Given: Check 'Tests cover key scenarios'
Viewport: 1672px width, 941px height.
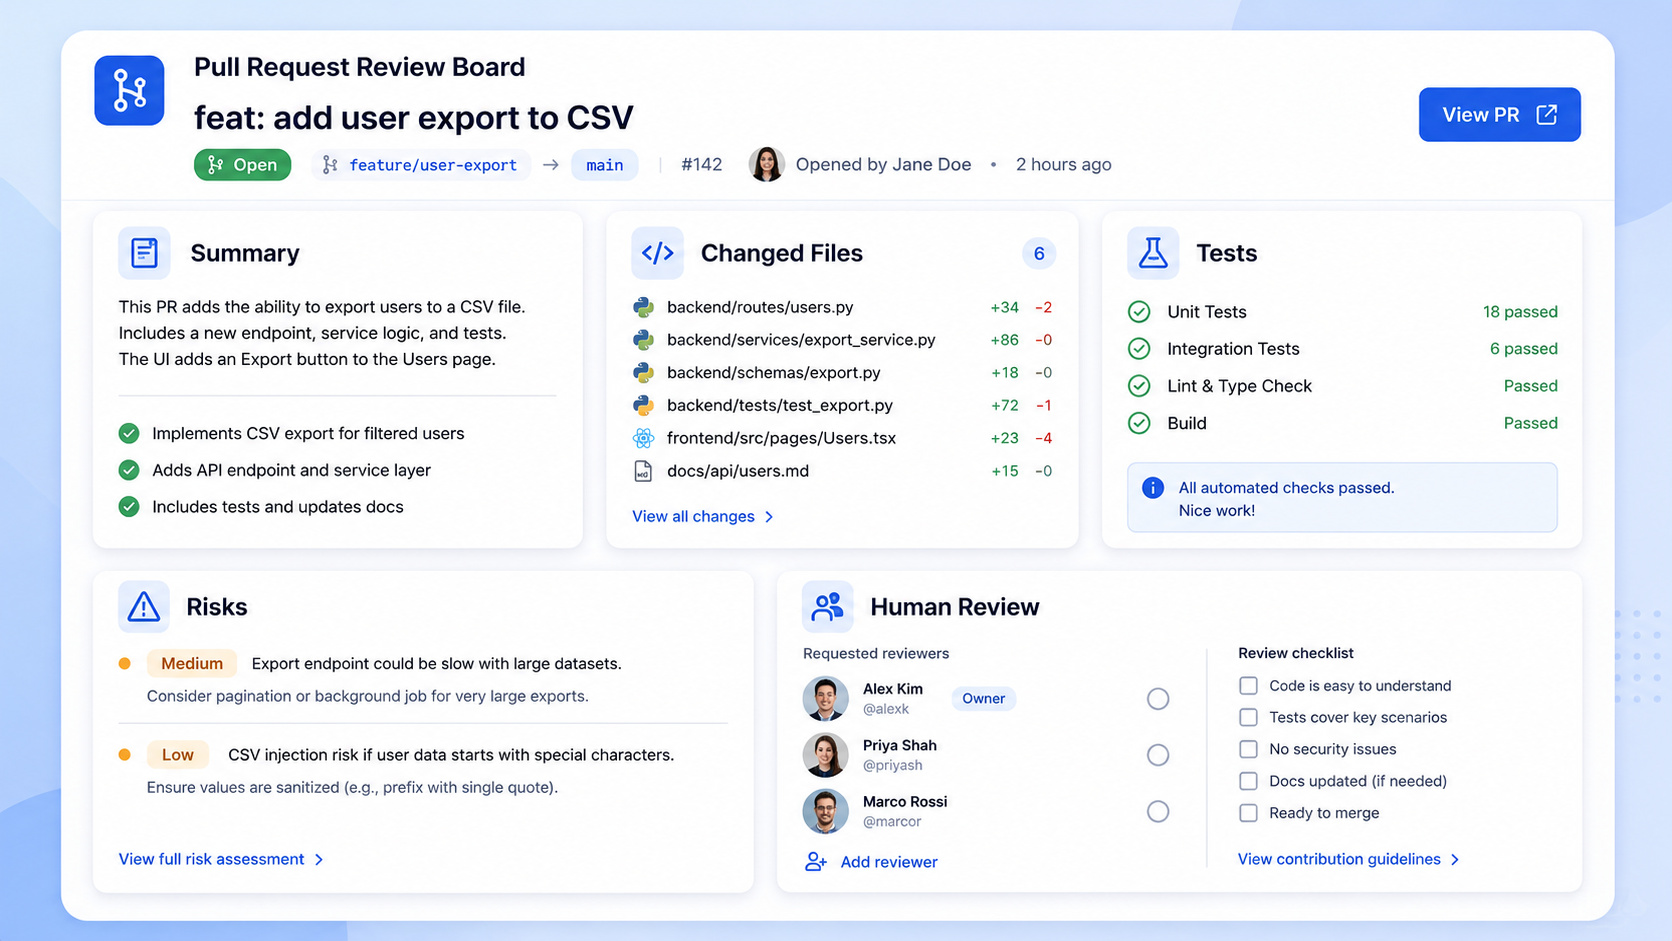Looking at the screenshot, I should coord(1248,718).
